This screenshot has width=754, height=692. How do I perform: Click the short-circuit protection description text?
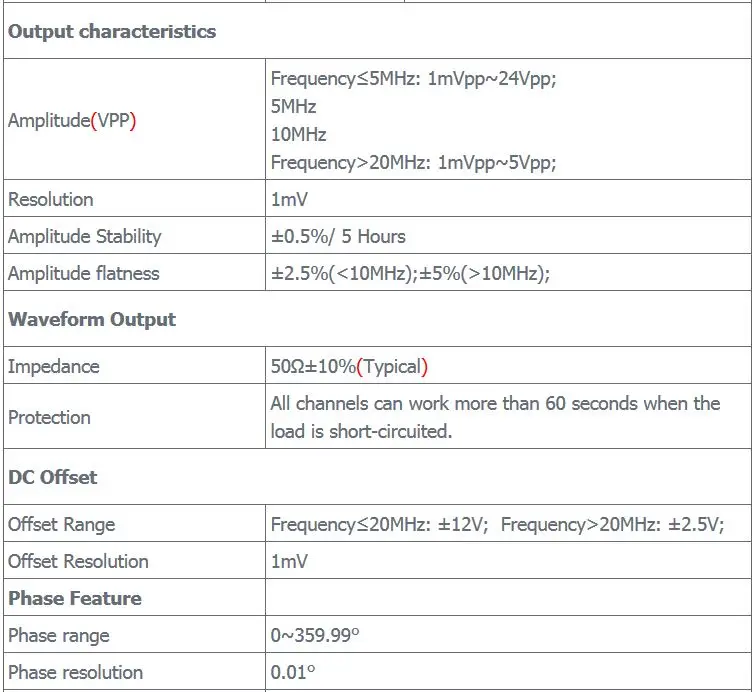(495, 417)
